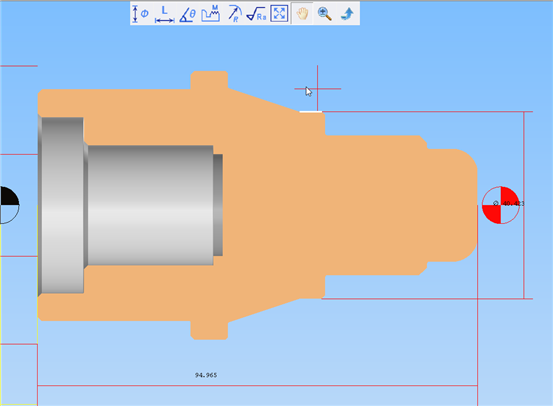Select the radius (R) measurement tool

pyautogui.click(x=234, y=14)
